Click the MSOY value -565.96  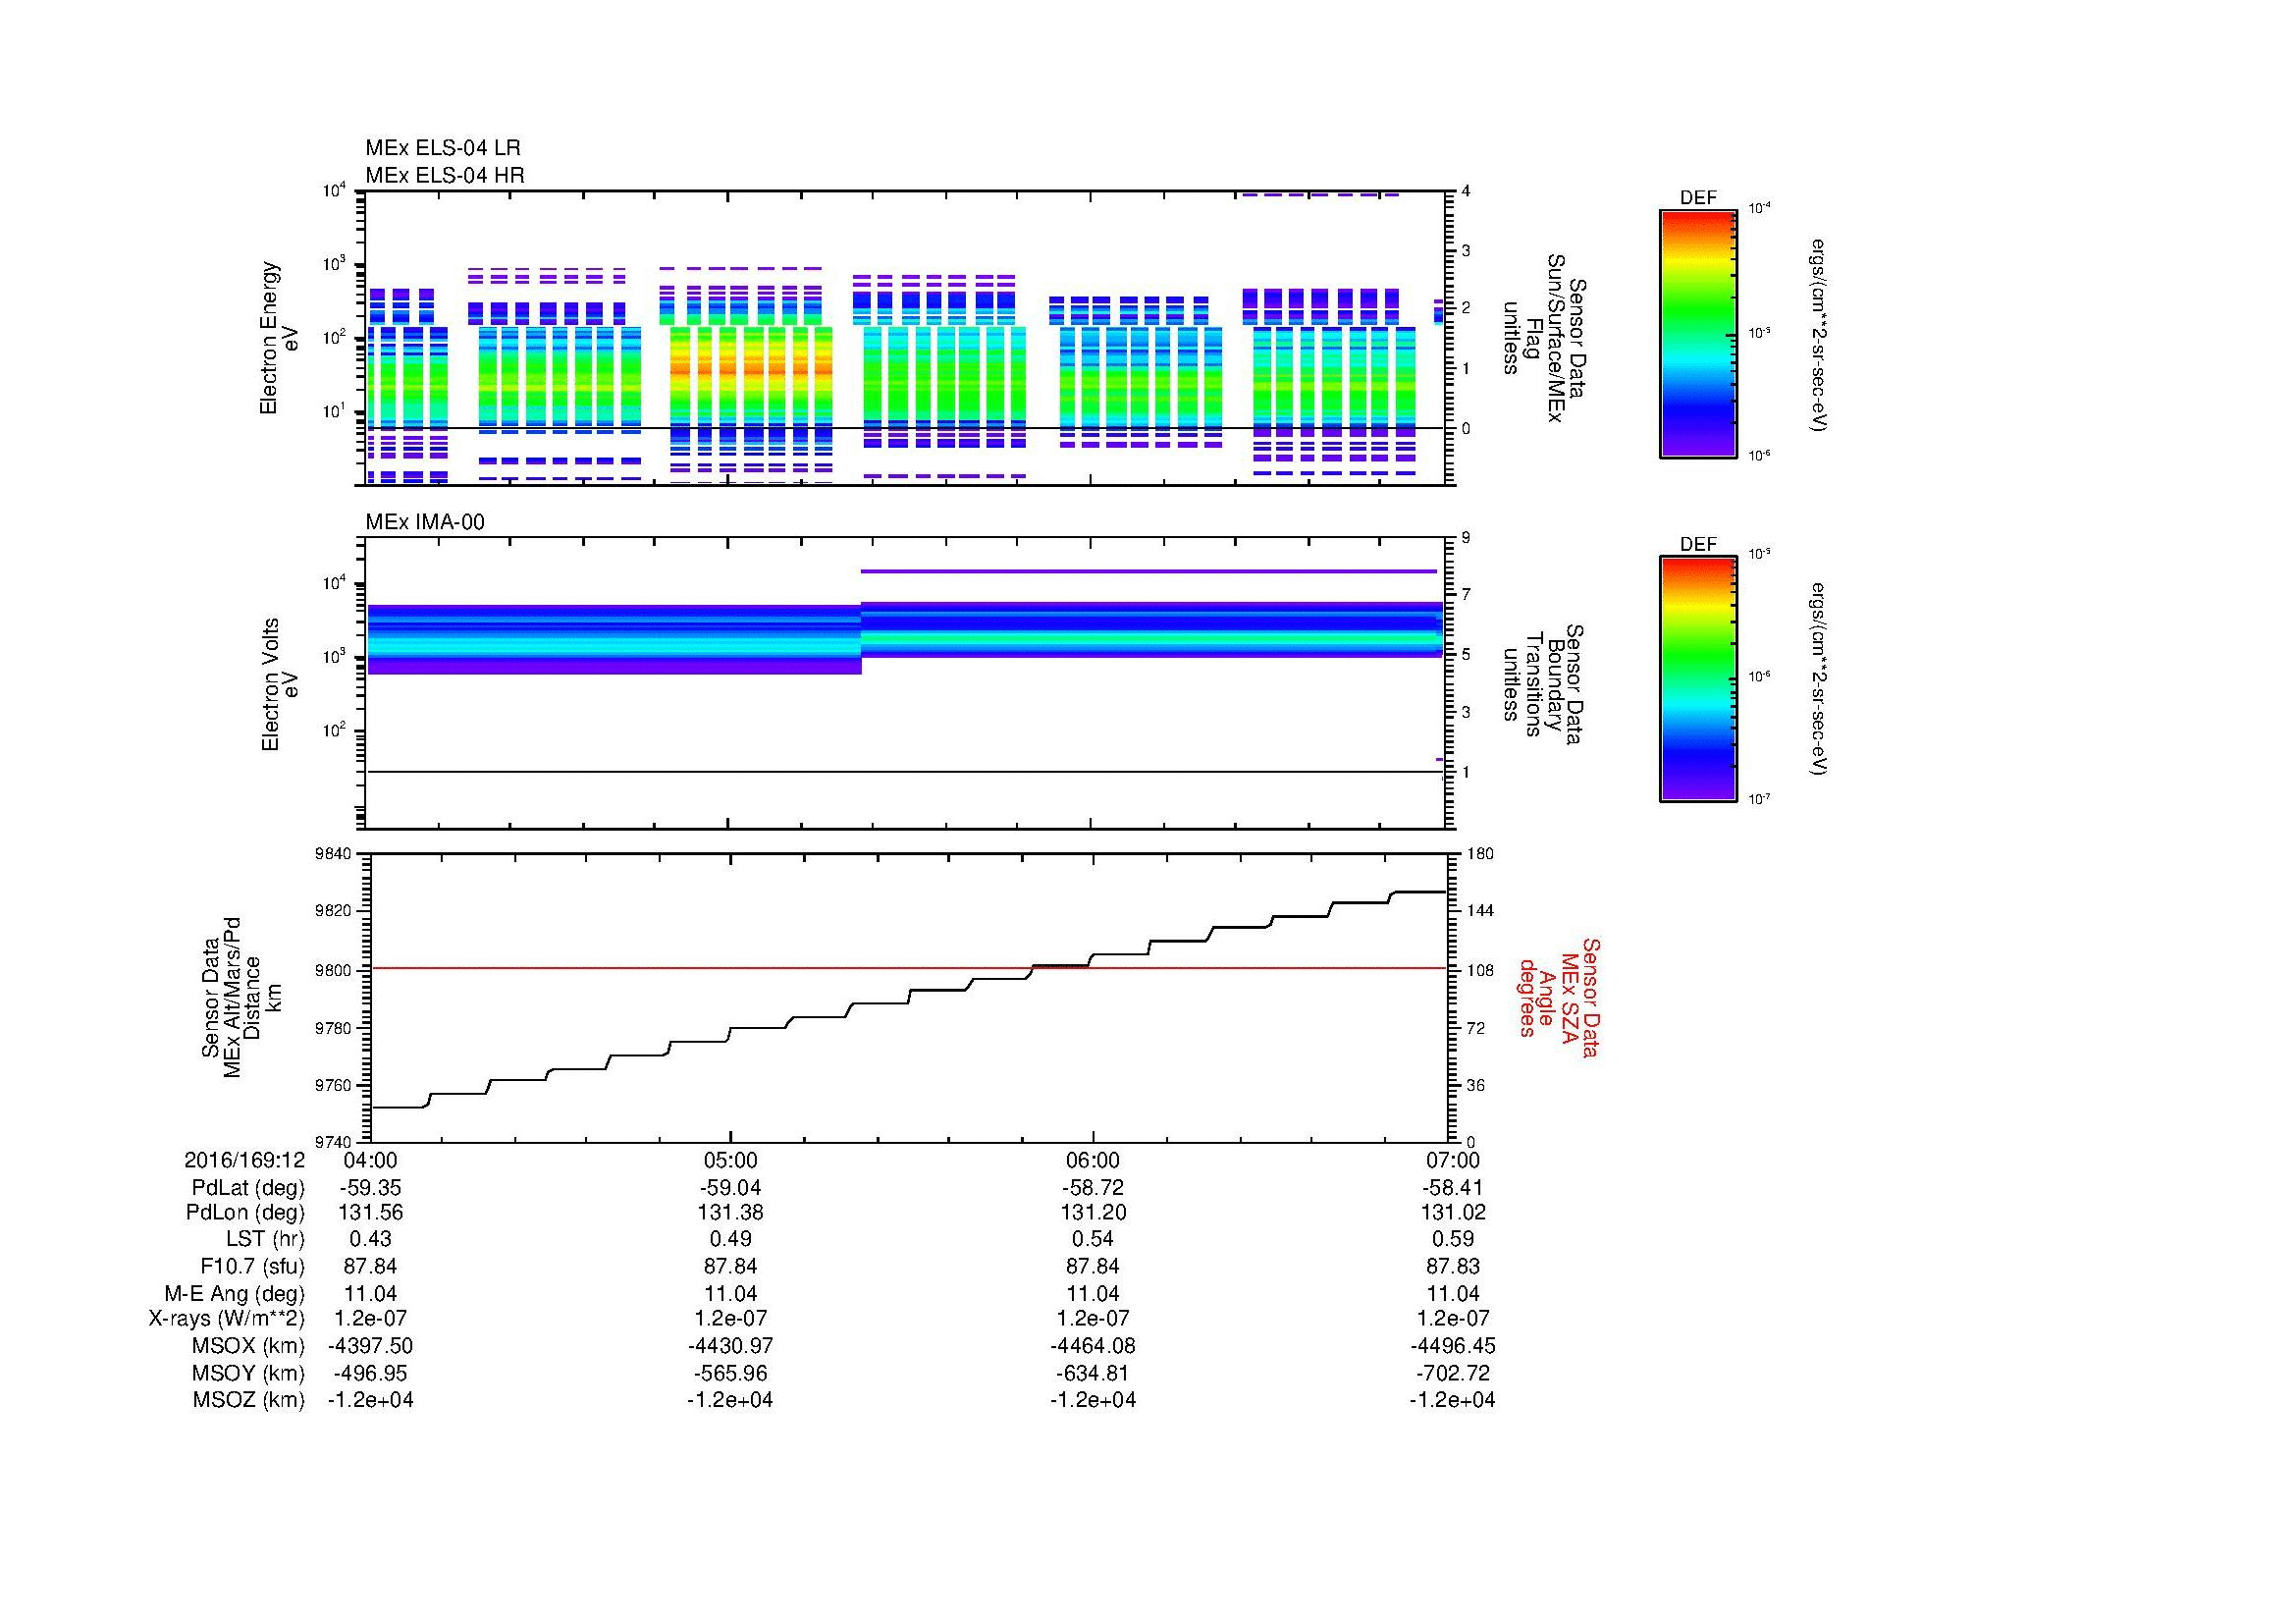731,1373
